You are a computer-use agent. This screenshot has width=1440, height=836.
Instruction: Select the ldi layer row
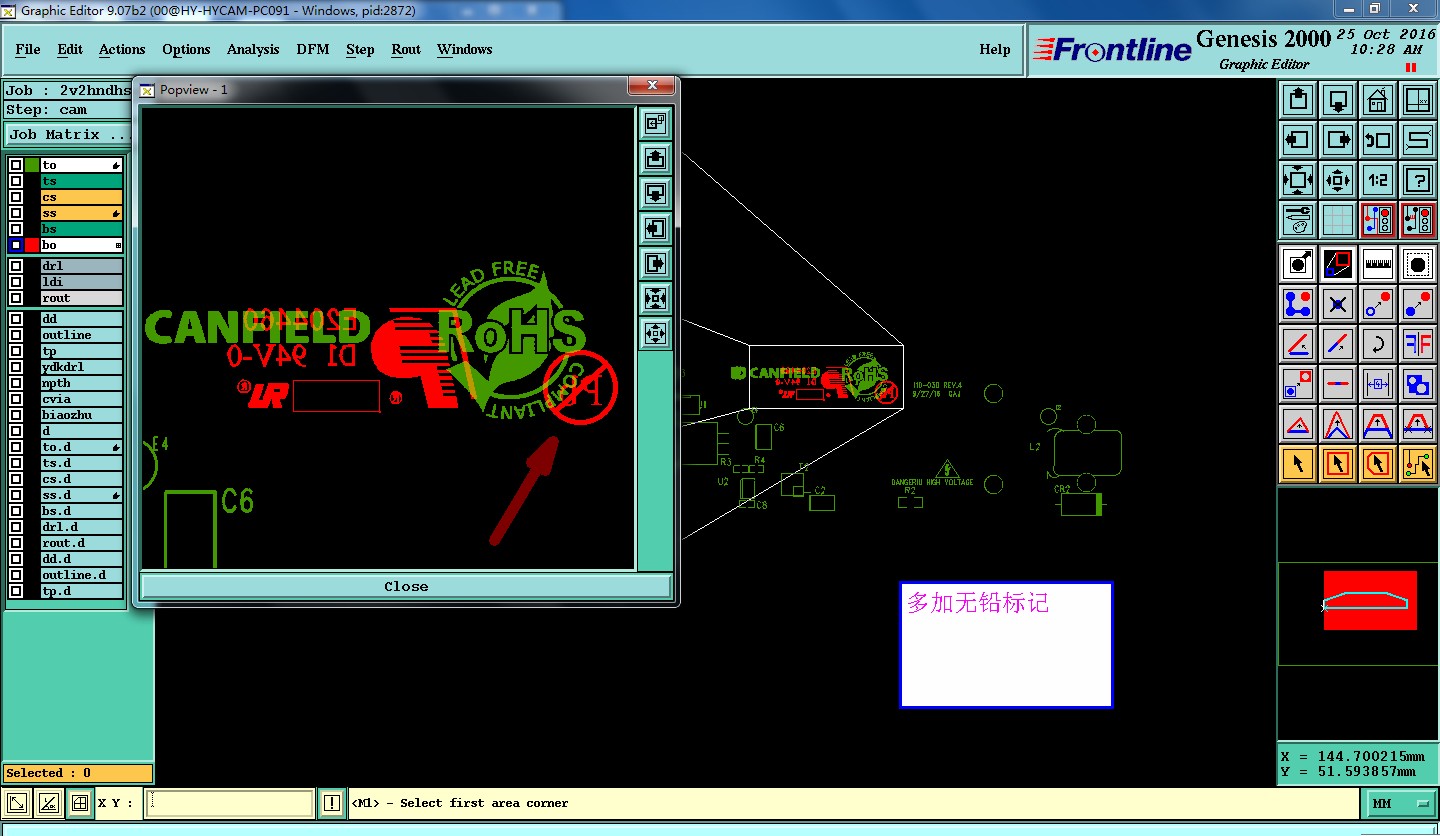[x=81, y=282]
